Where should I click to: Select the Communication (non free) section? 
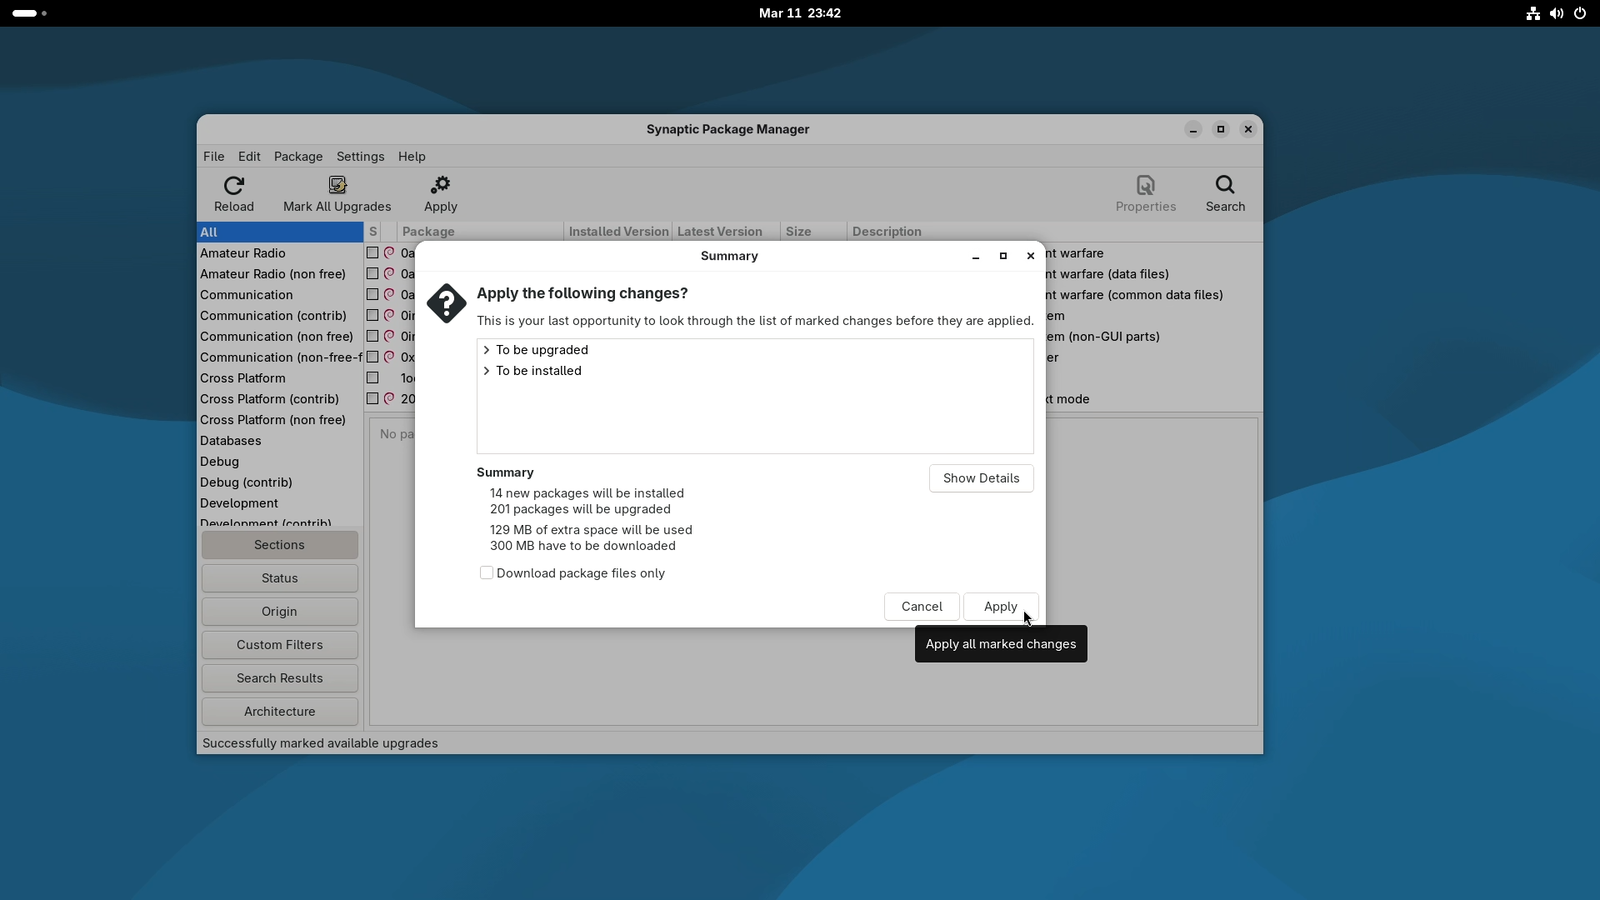pos(276,336)
